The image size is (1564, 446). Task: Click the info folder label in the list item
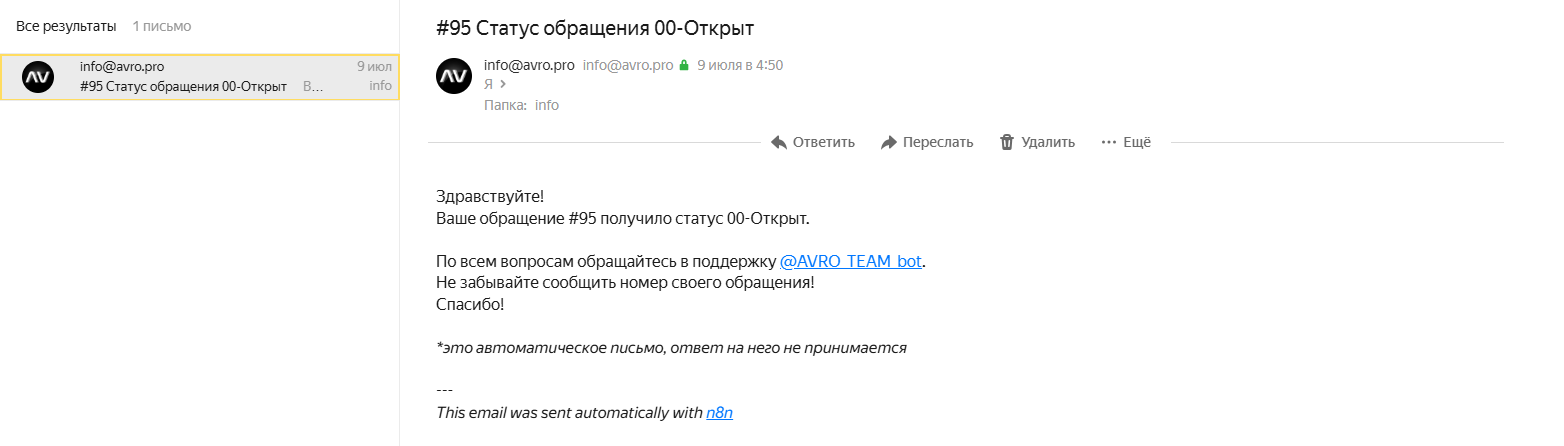(380, 86)
